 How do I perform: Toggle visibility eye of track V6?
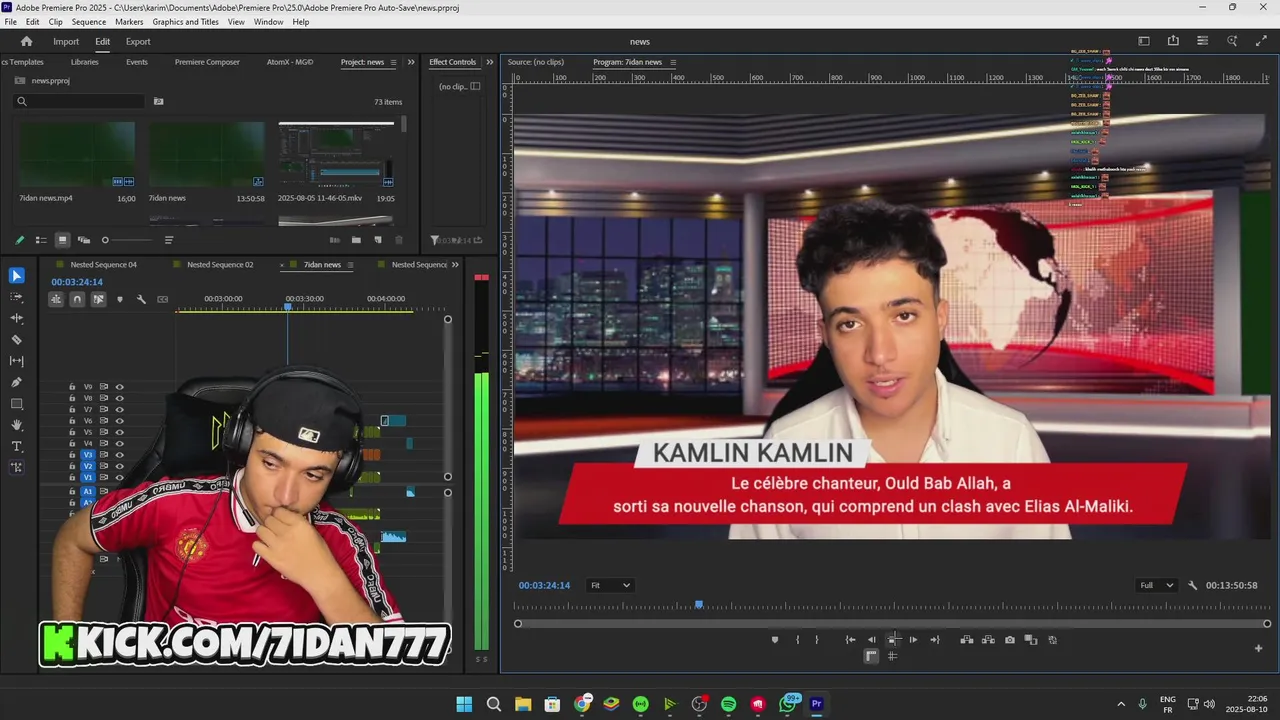point(119,421)
